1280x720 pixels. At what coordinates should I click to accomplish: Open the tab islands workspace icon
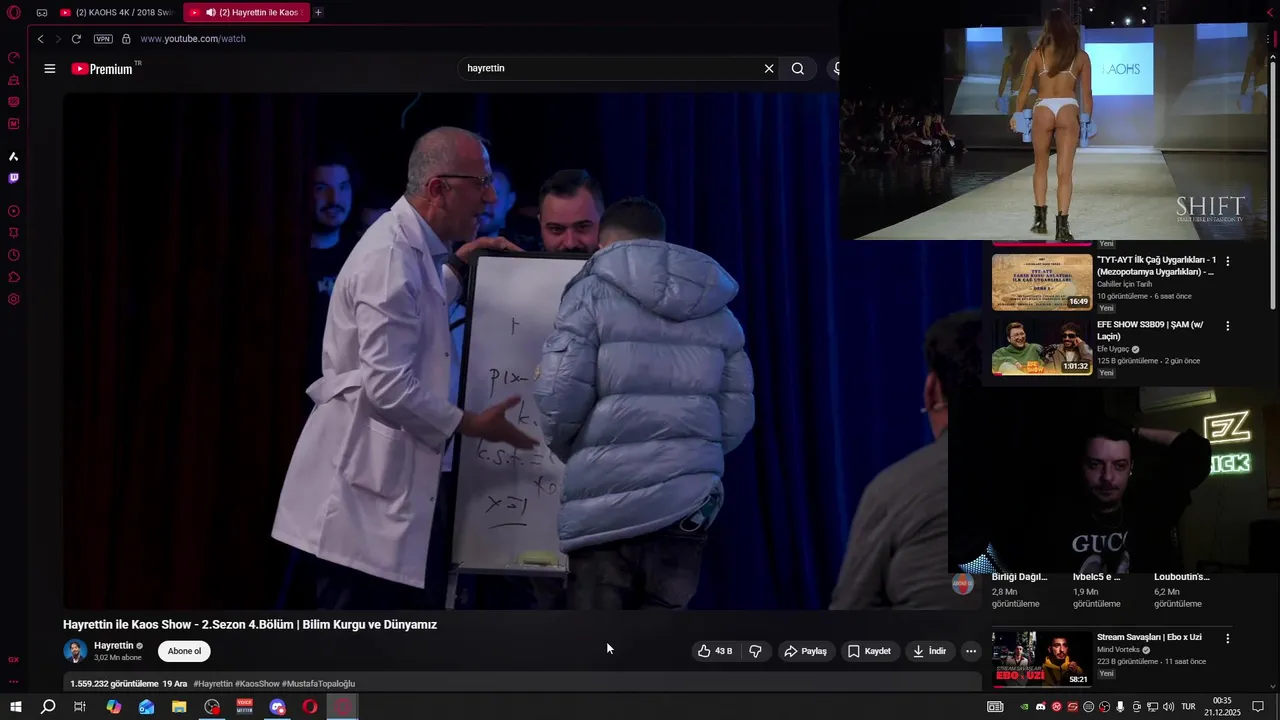pyautogui.click(x=41, y=12)
